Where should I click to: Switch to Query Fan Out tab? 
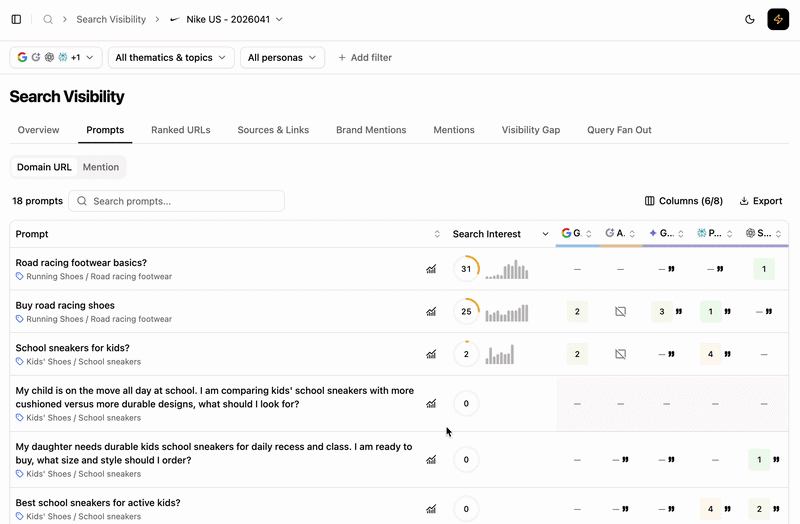619,130
